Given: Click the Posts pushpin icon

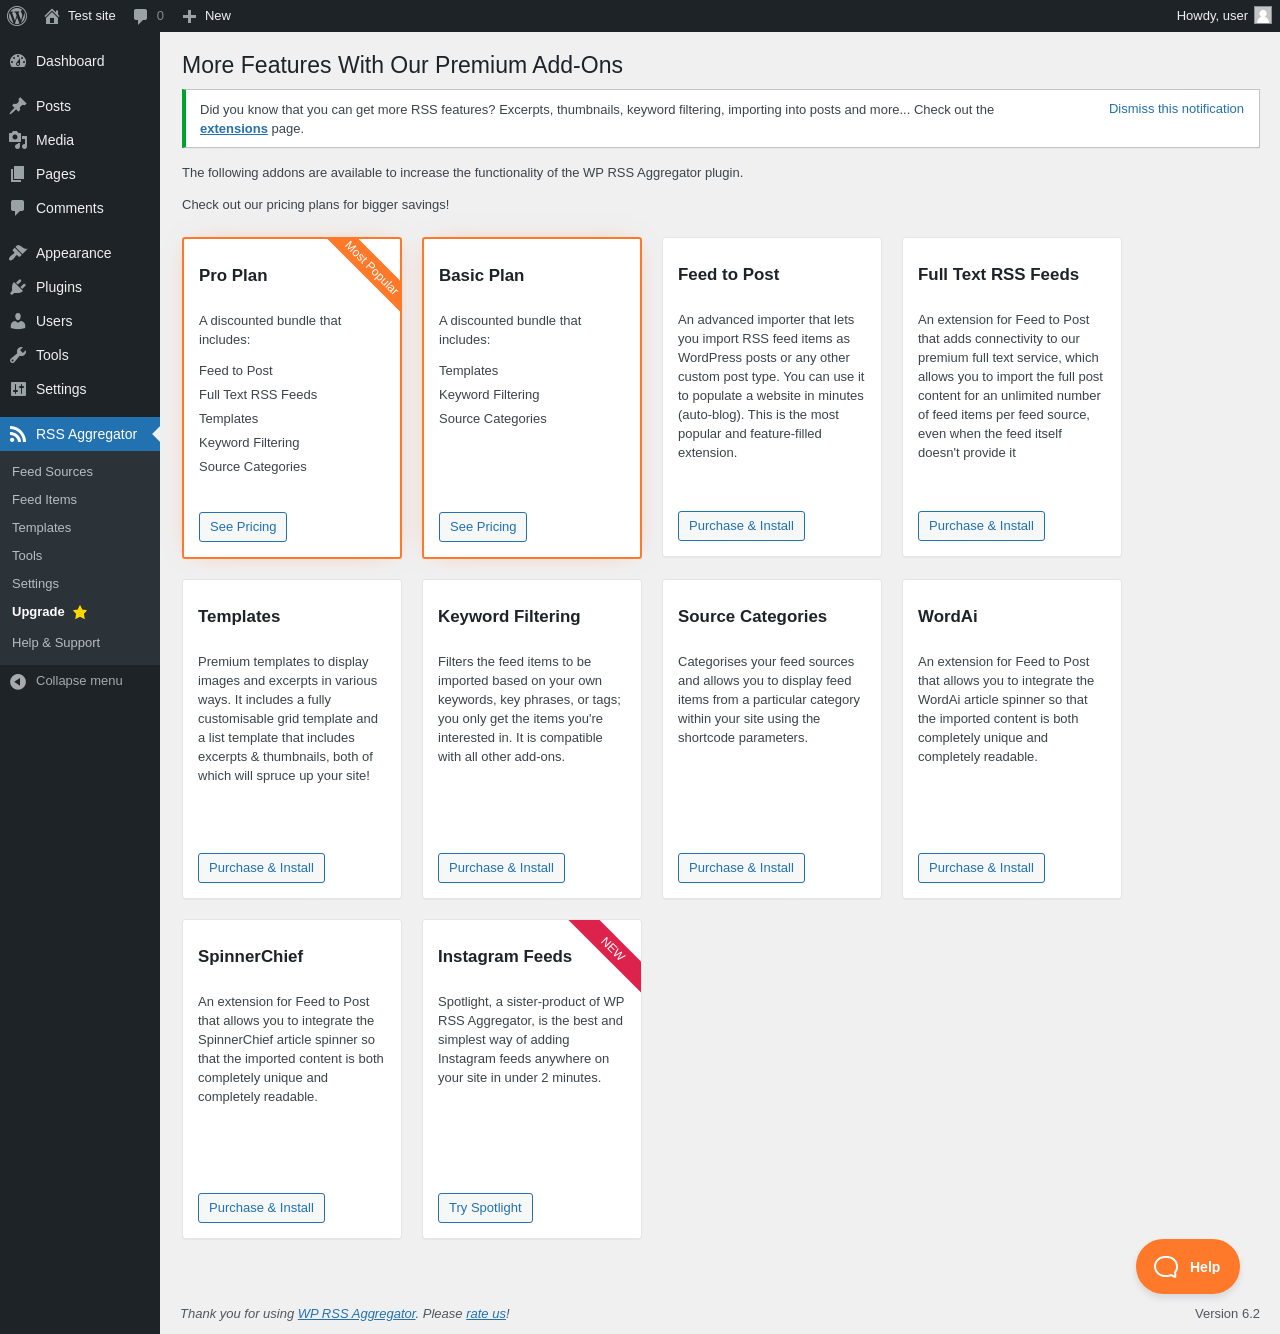Looking at the screenshot, I should 18,106.
